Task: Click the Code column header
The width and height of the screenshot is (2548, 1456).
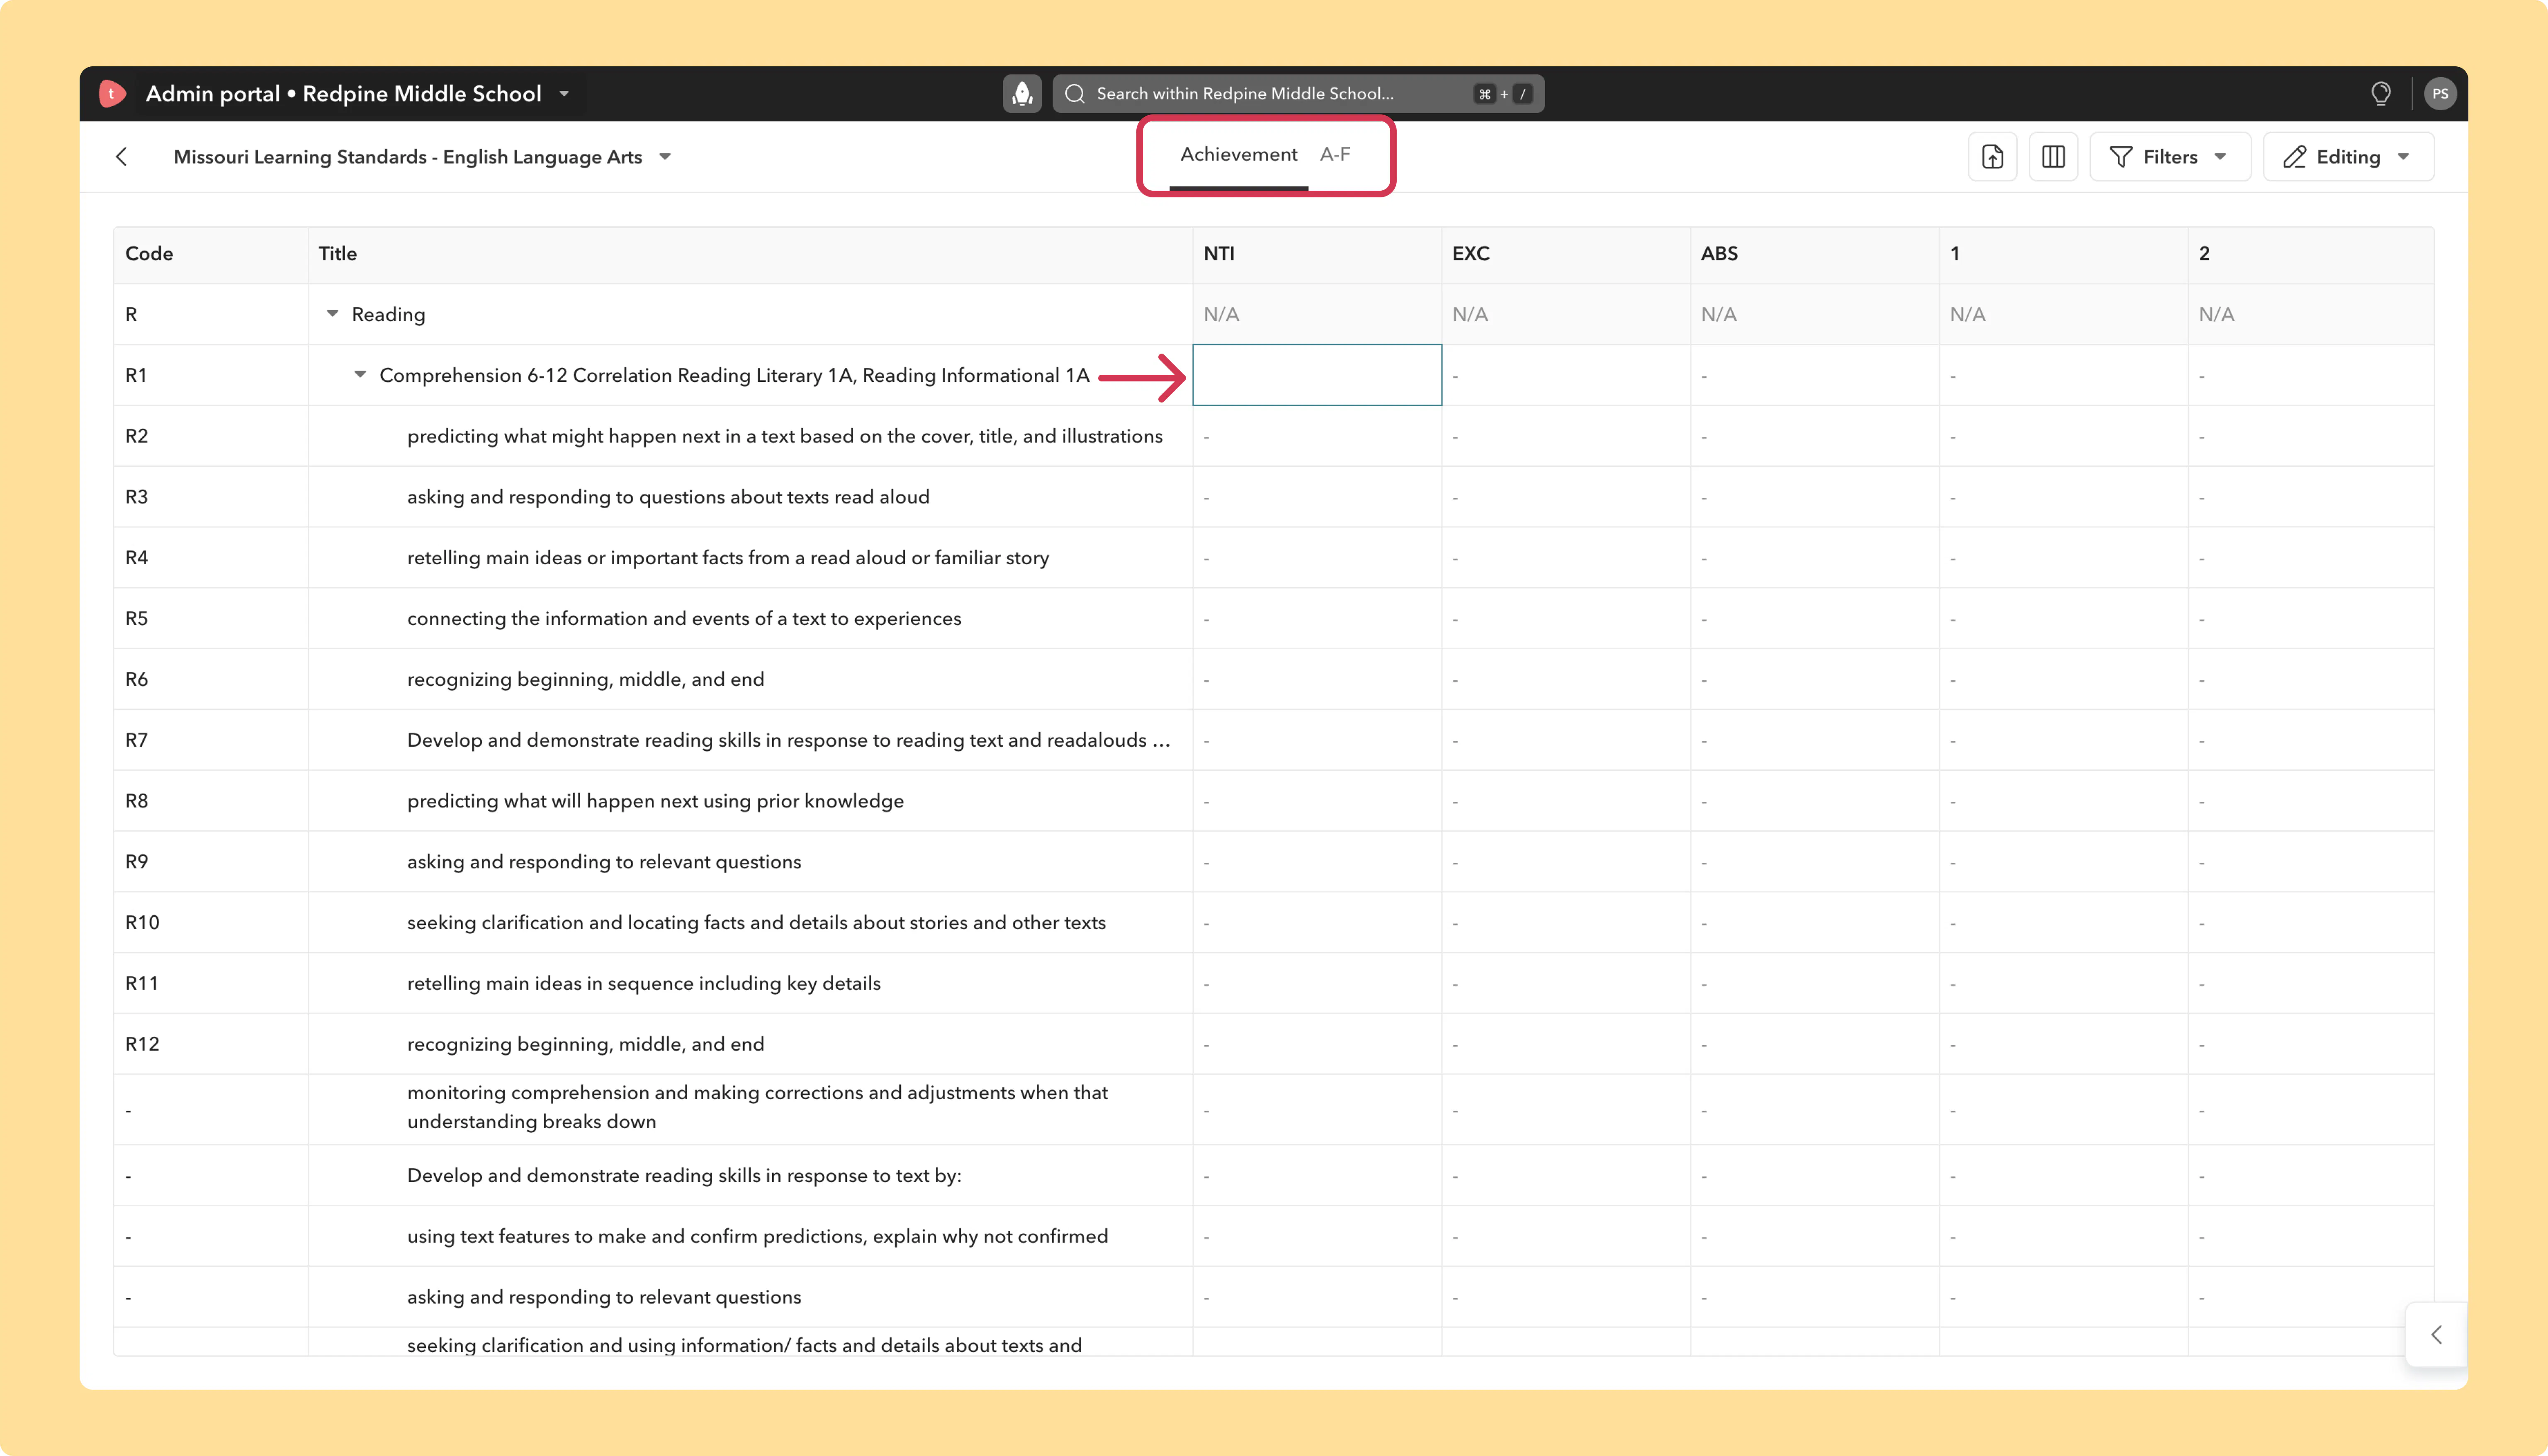Action: point(211,254)
